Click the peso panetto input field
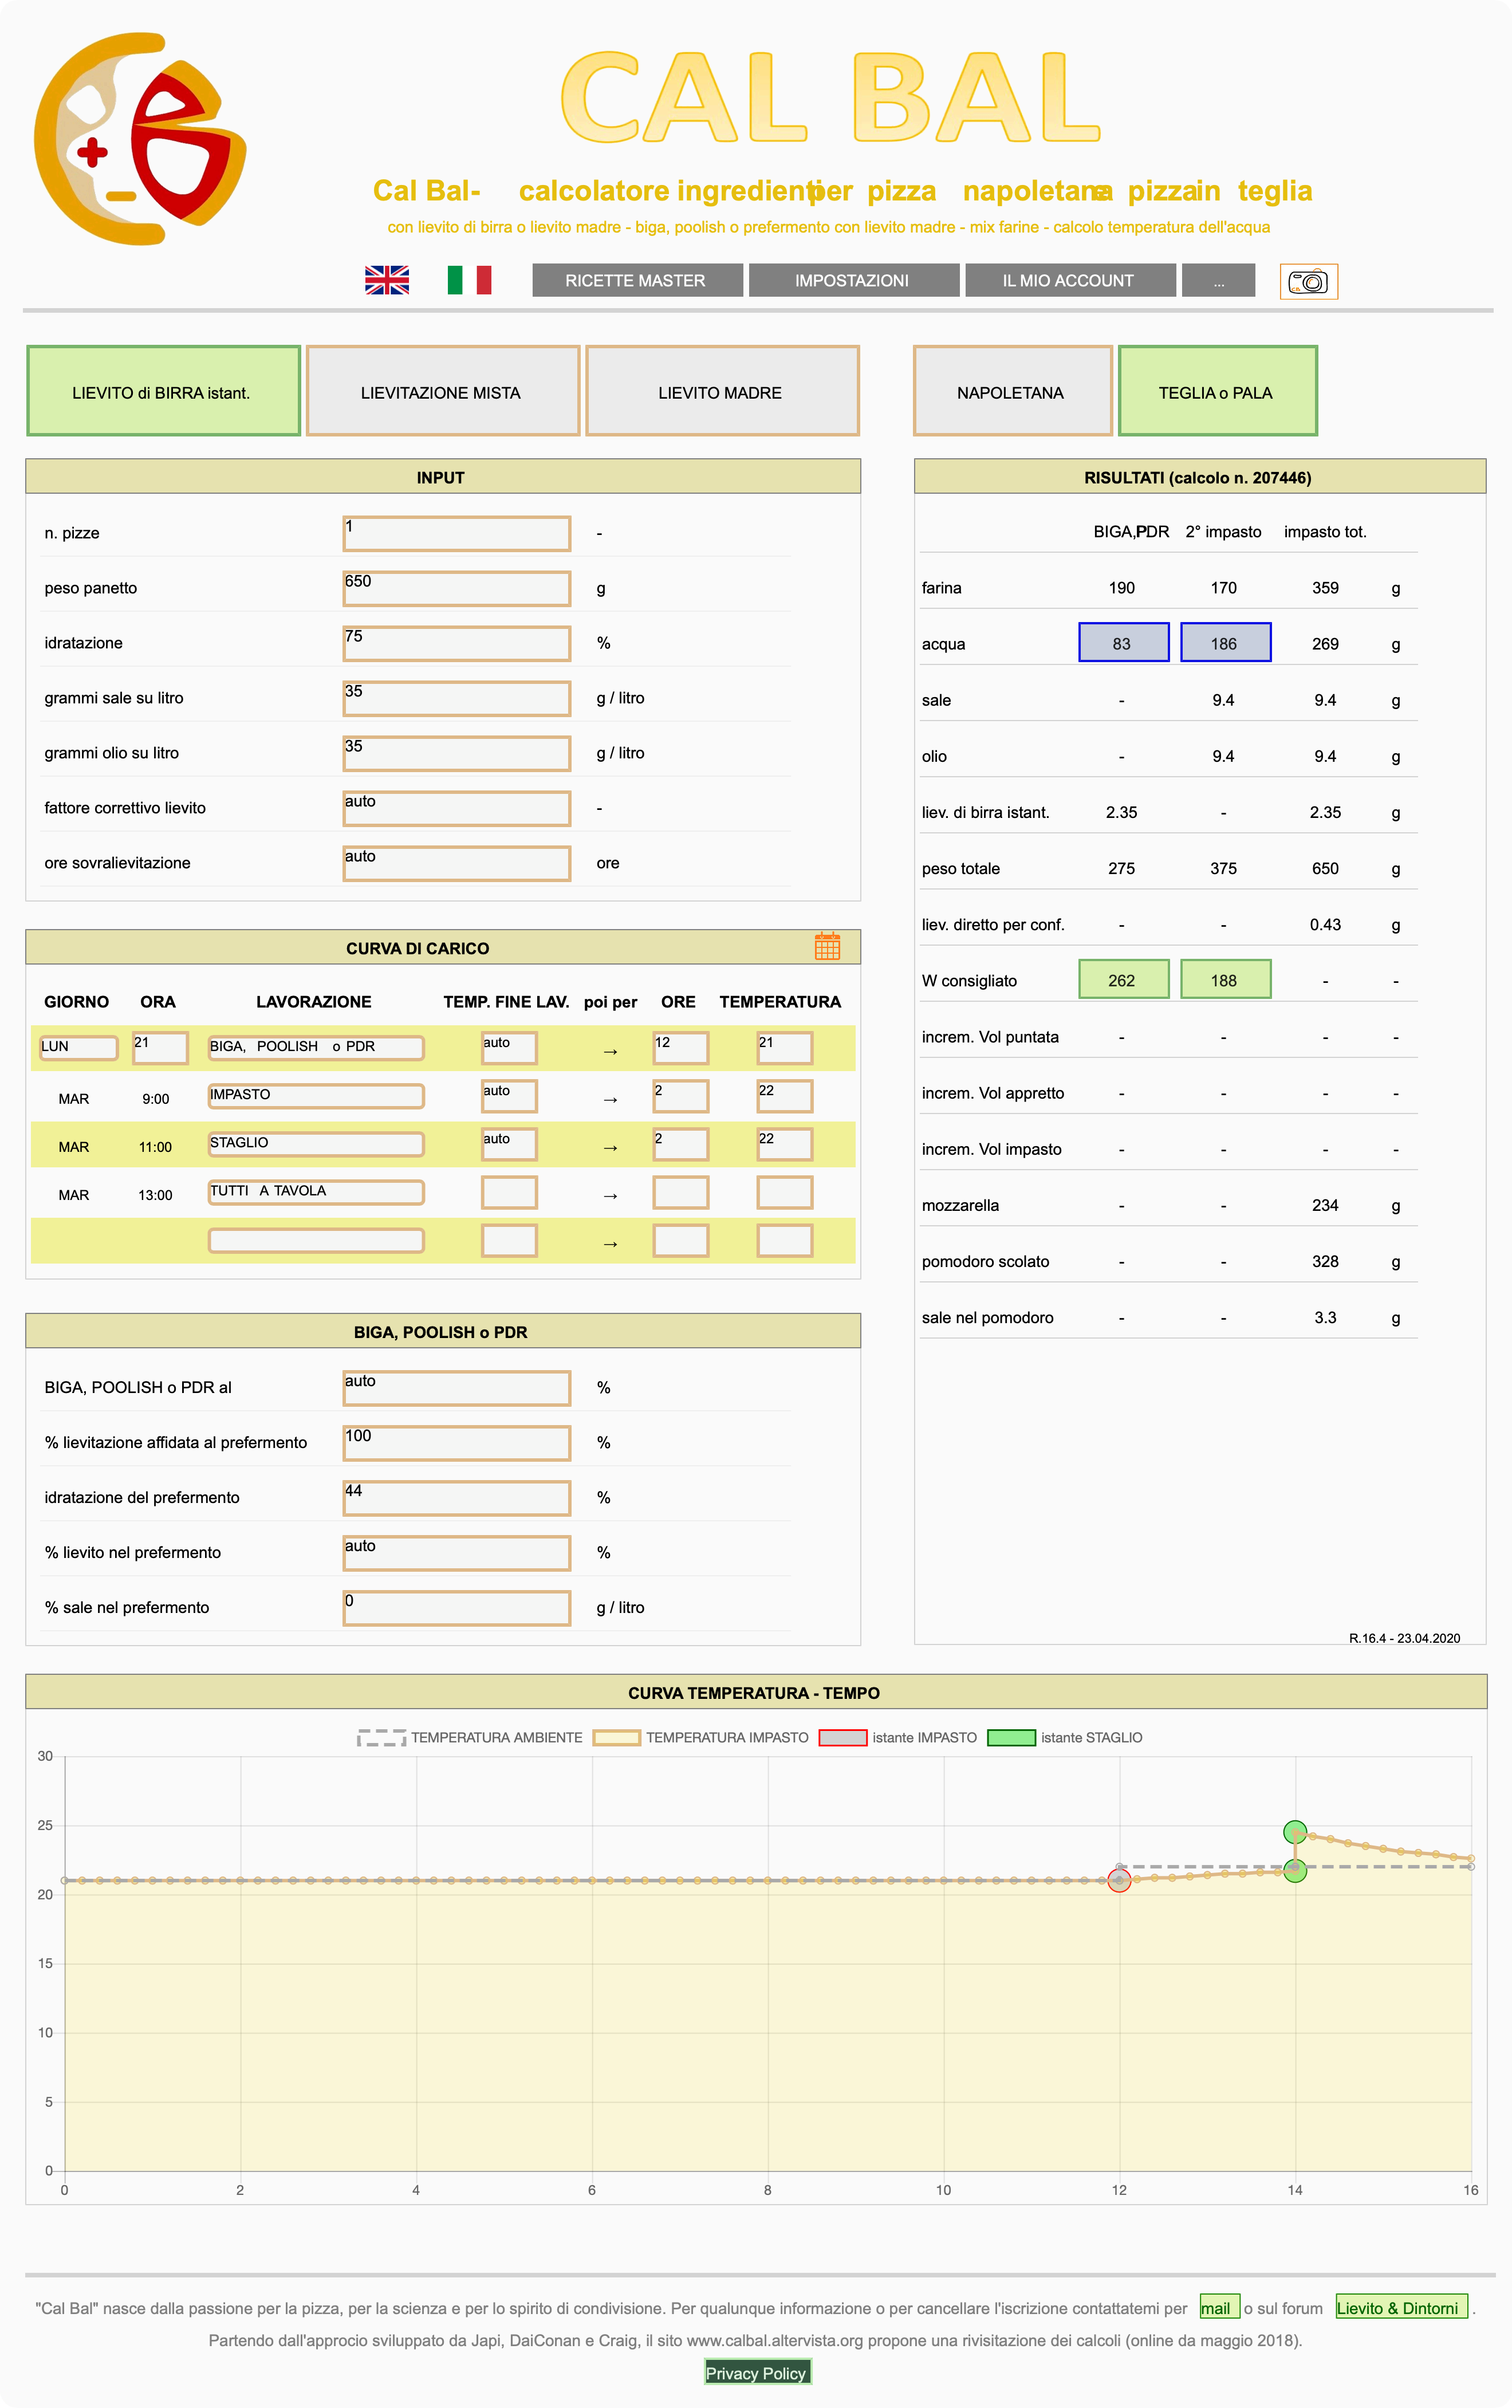Viewport: 1512px width, 2408px height. [x=456, y=588]
